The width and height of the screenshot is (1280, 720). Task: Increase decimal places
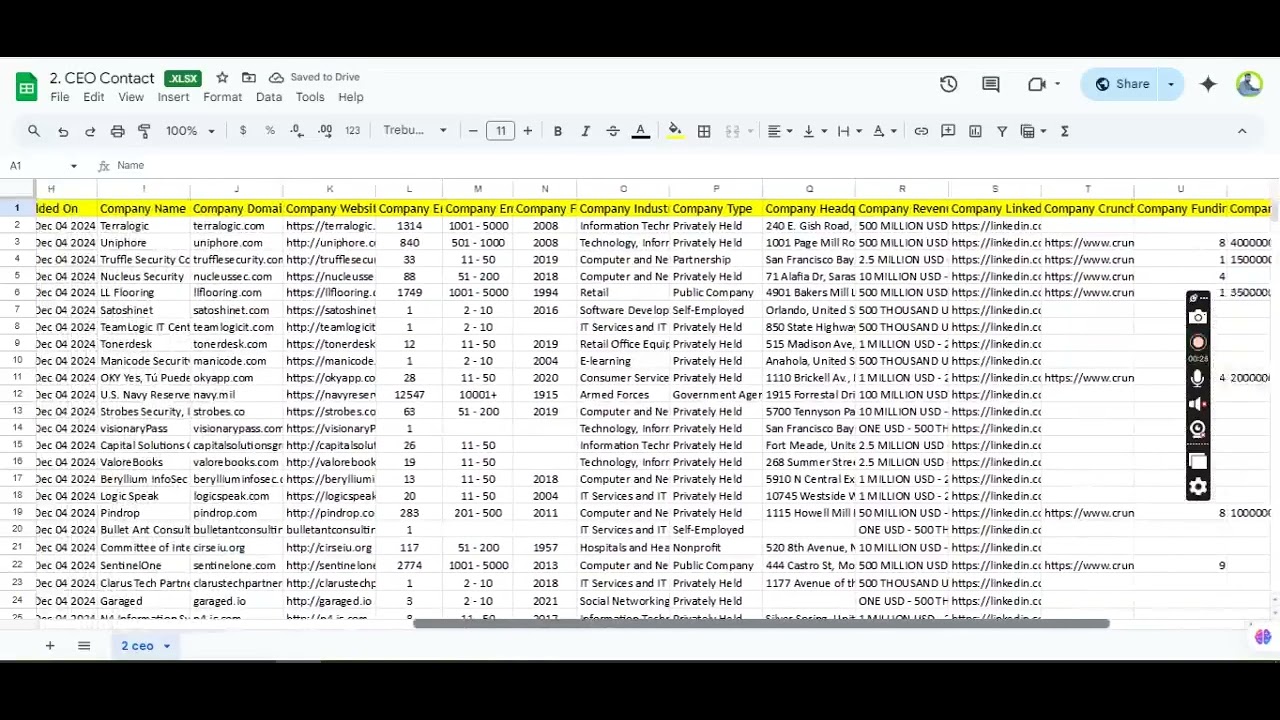325,131
